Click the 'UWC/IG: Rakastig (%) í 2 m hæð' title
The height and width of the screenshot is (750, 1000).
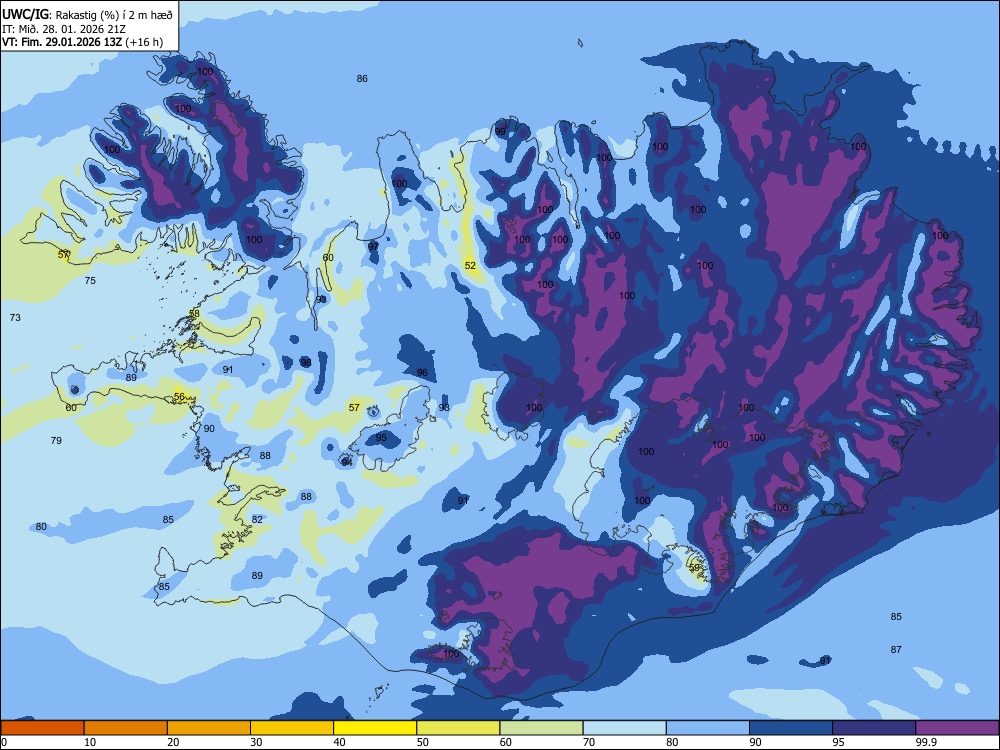[x=87, y=14]
